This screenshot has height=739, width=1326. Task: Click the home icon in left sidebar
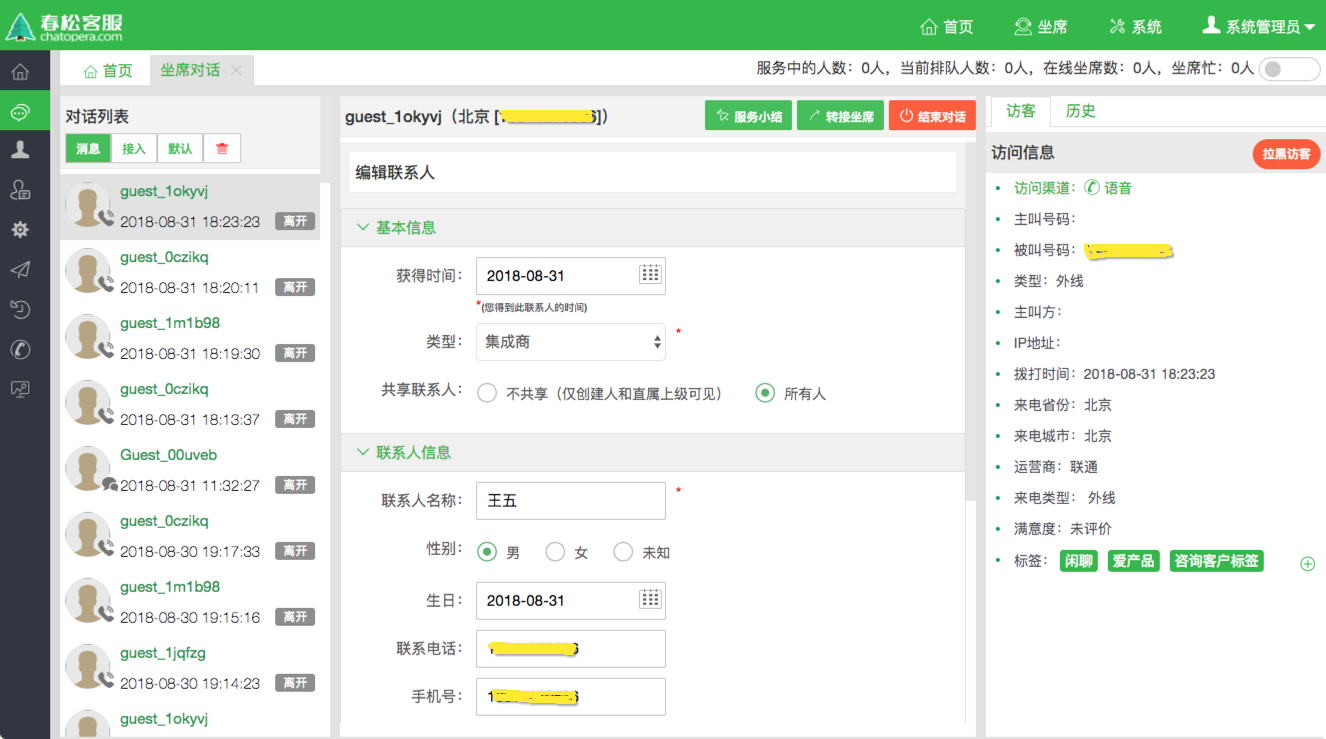tap(20, 72)
